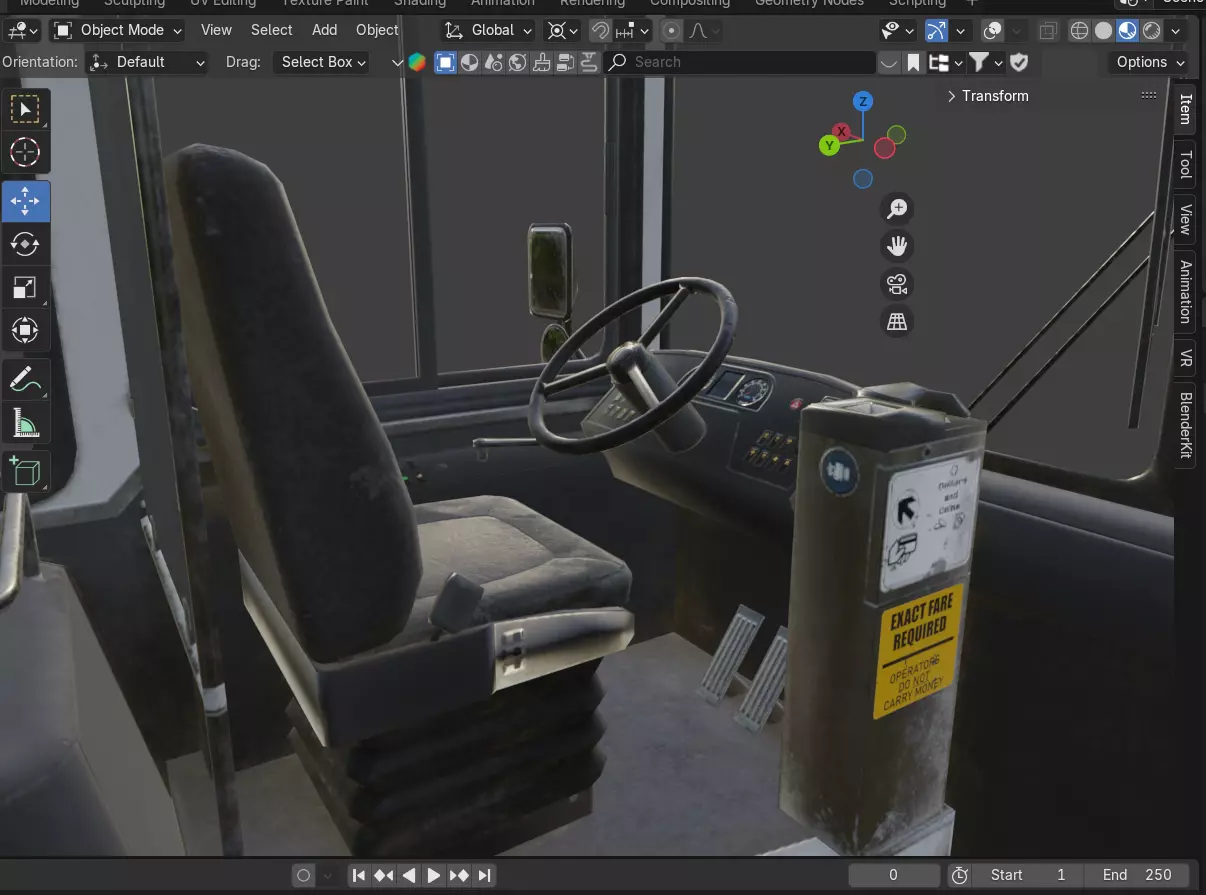Select the Measure ruler tool
The width and height of the screenshot is (1206, 895).
25,423
